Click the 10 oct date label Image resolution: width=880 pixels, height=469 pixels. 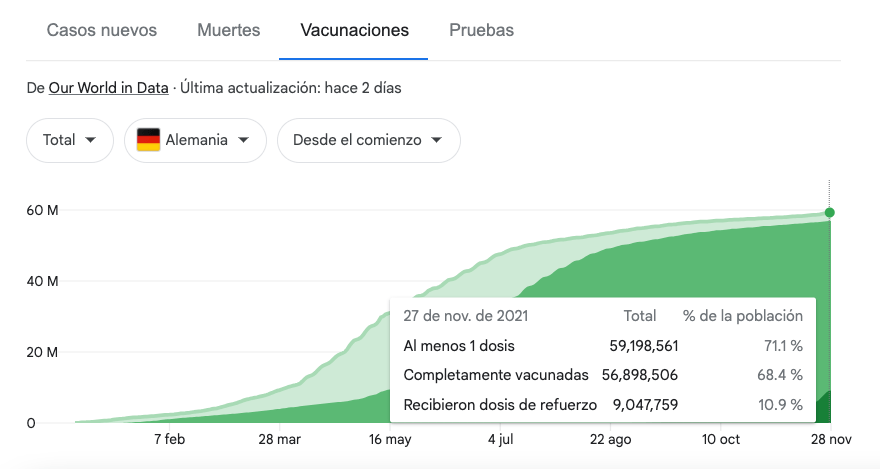[720, 440]
